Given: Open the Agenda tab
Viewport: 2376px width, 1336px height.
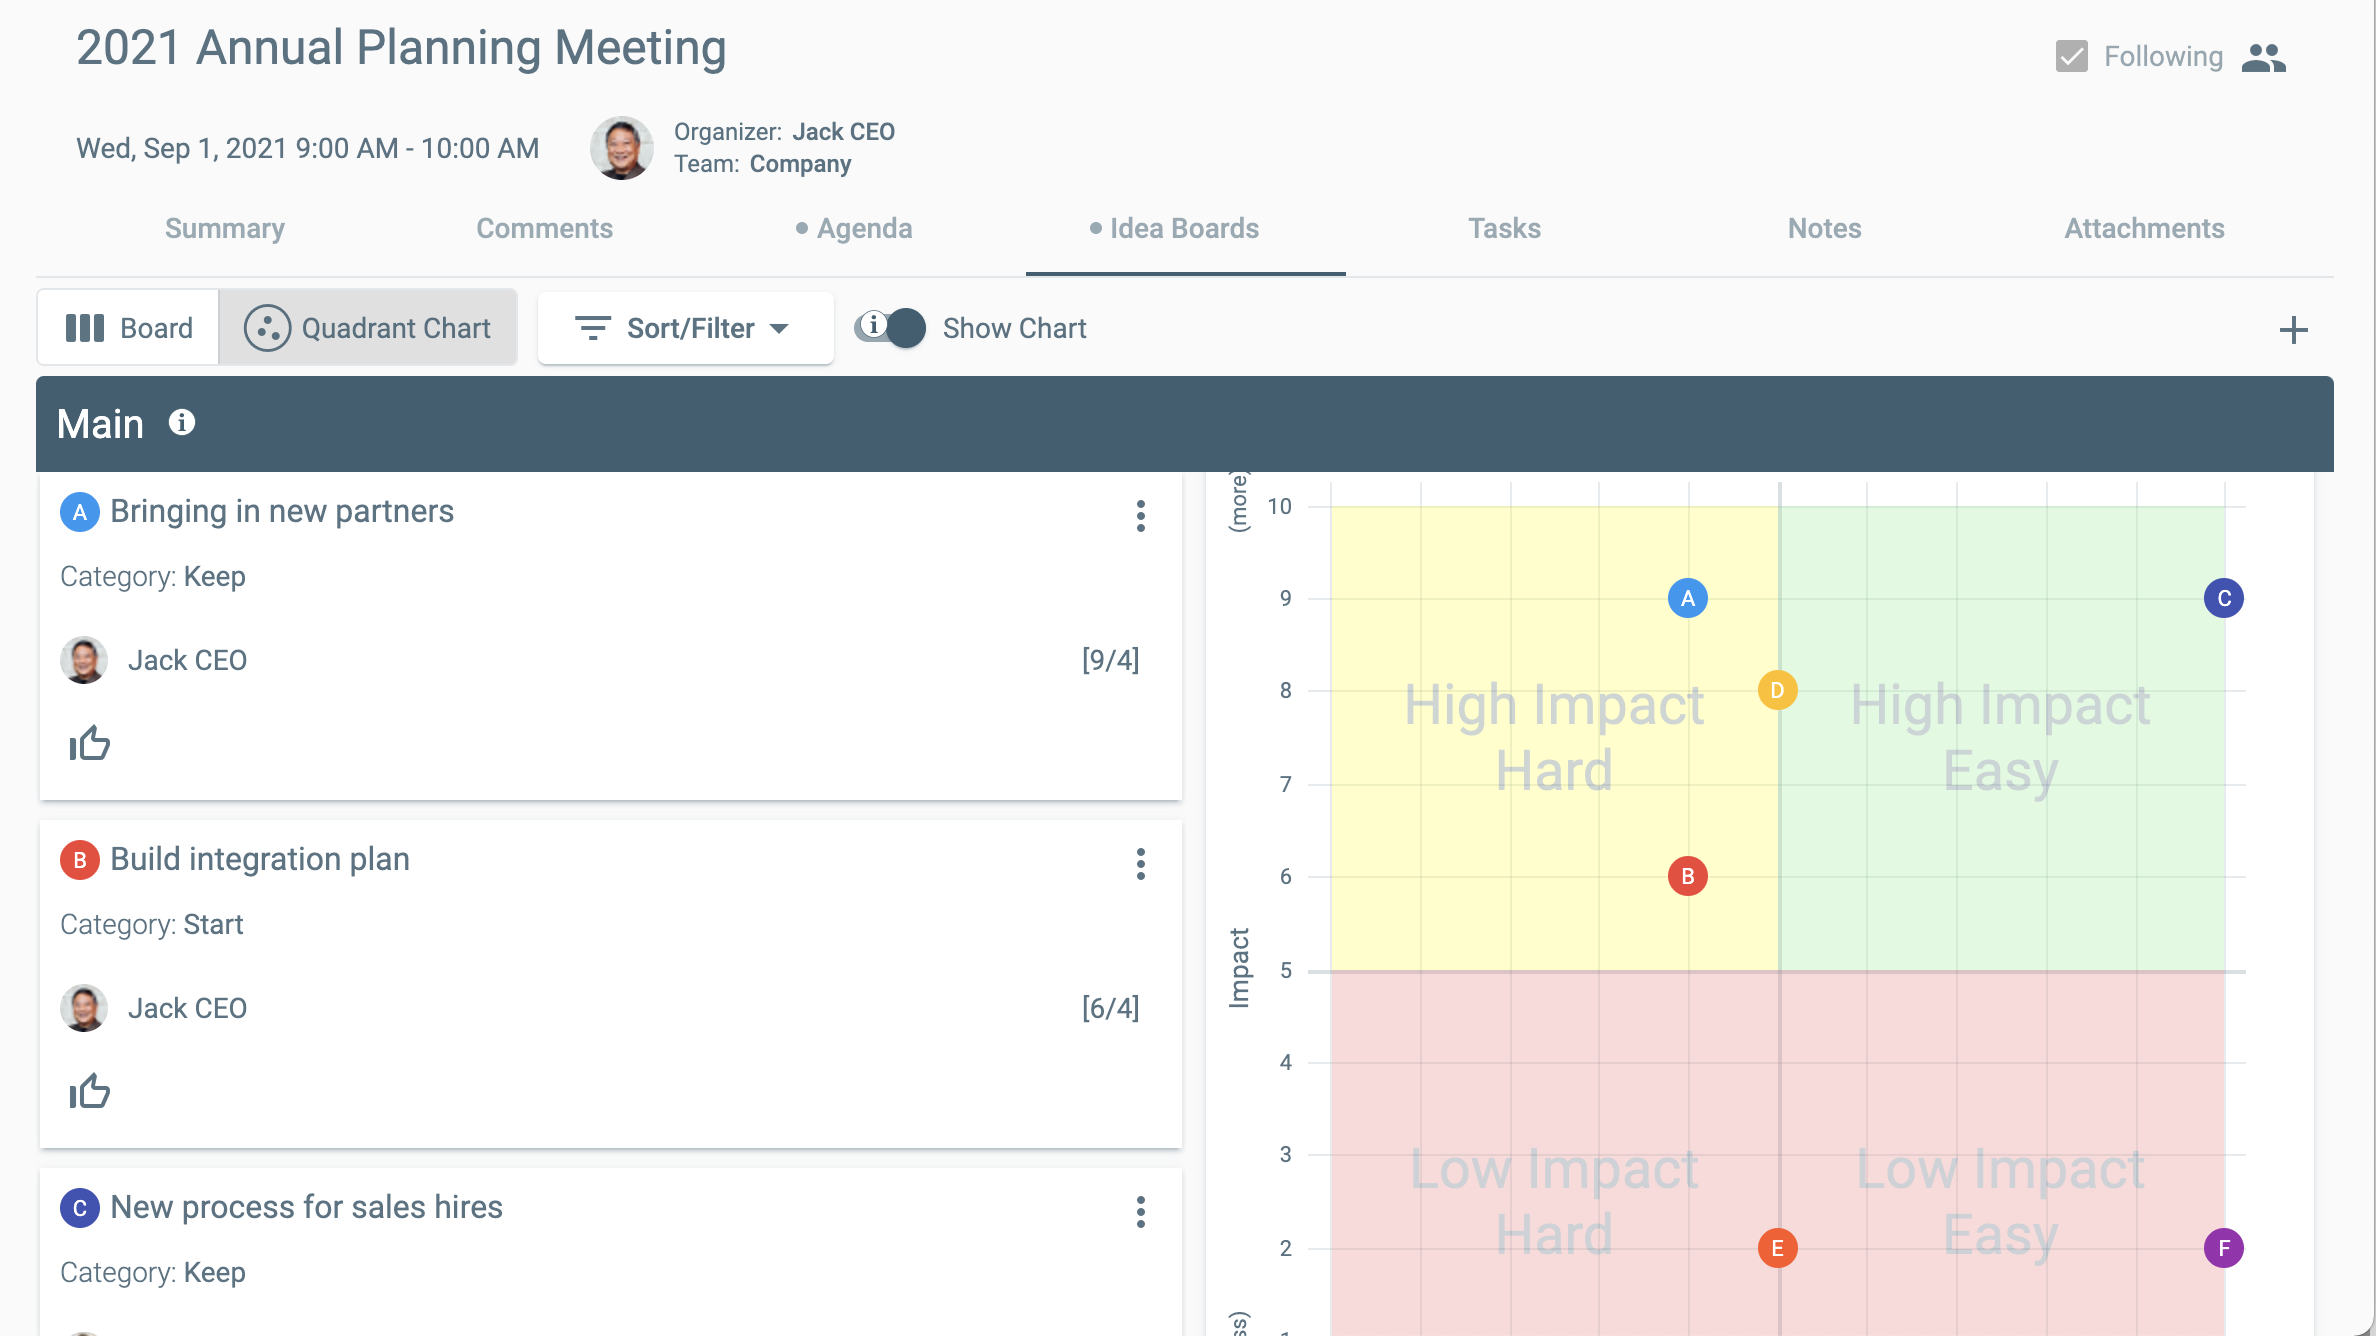Looking at the screenshot, I should coord(865,227).
